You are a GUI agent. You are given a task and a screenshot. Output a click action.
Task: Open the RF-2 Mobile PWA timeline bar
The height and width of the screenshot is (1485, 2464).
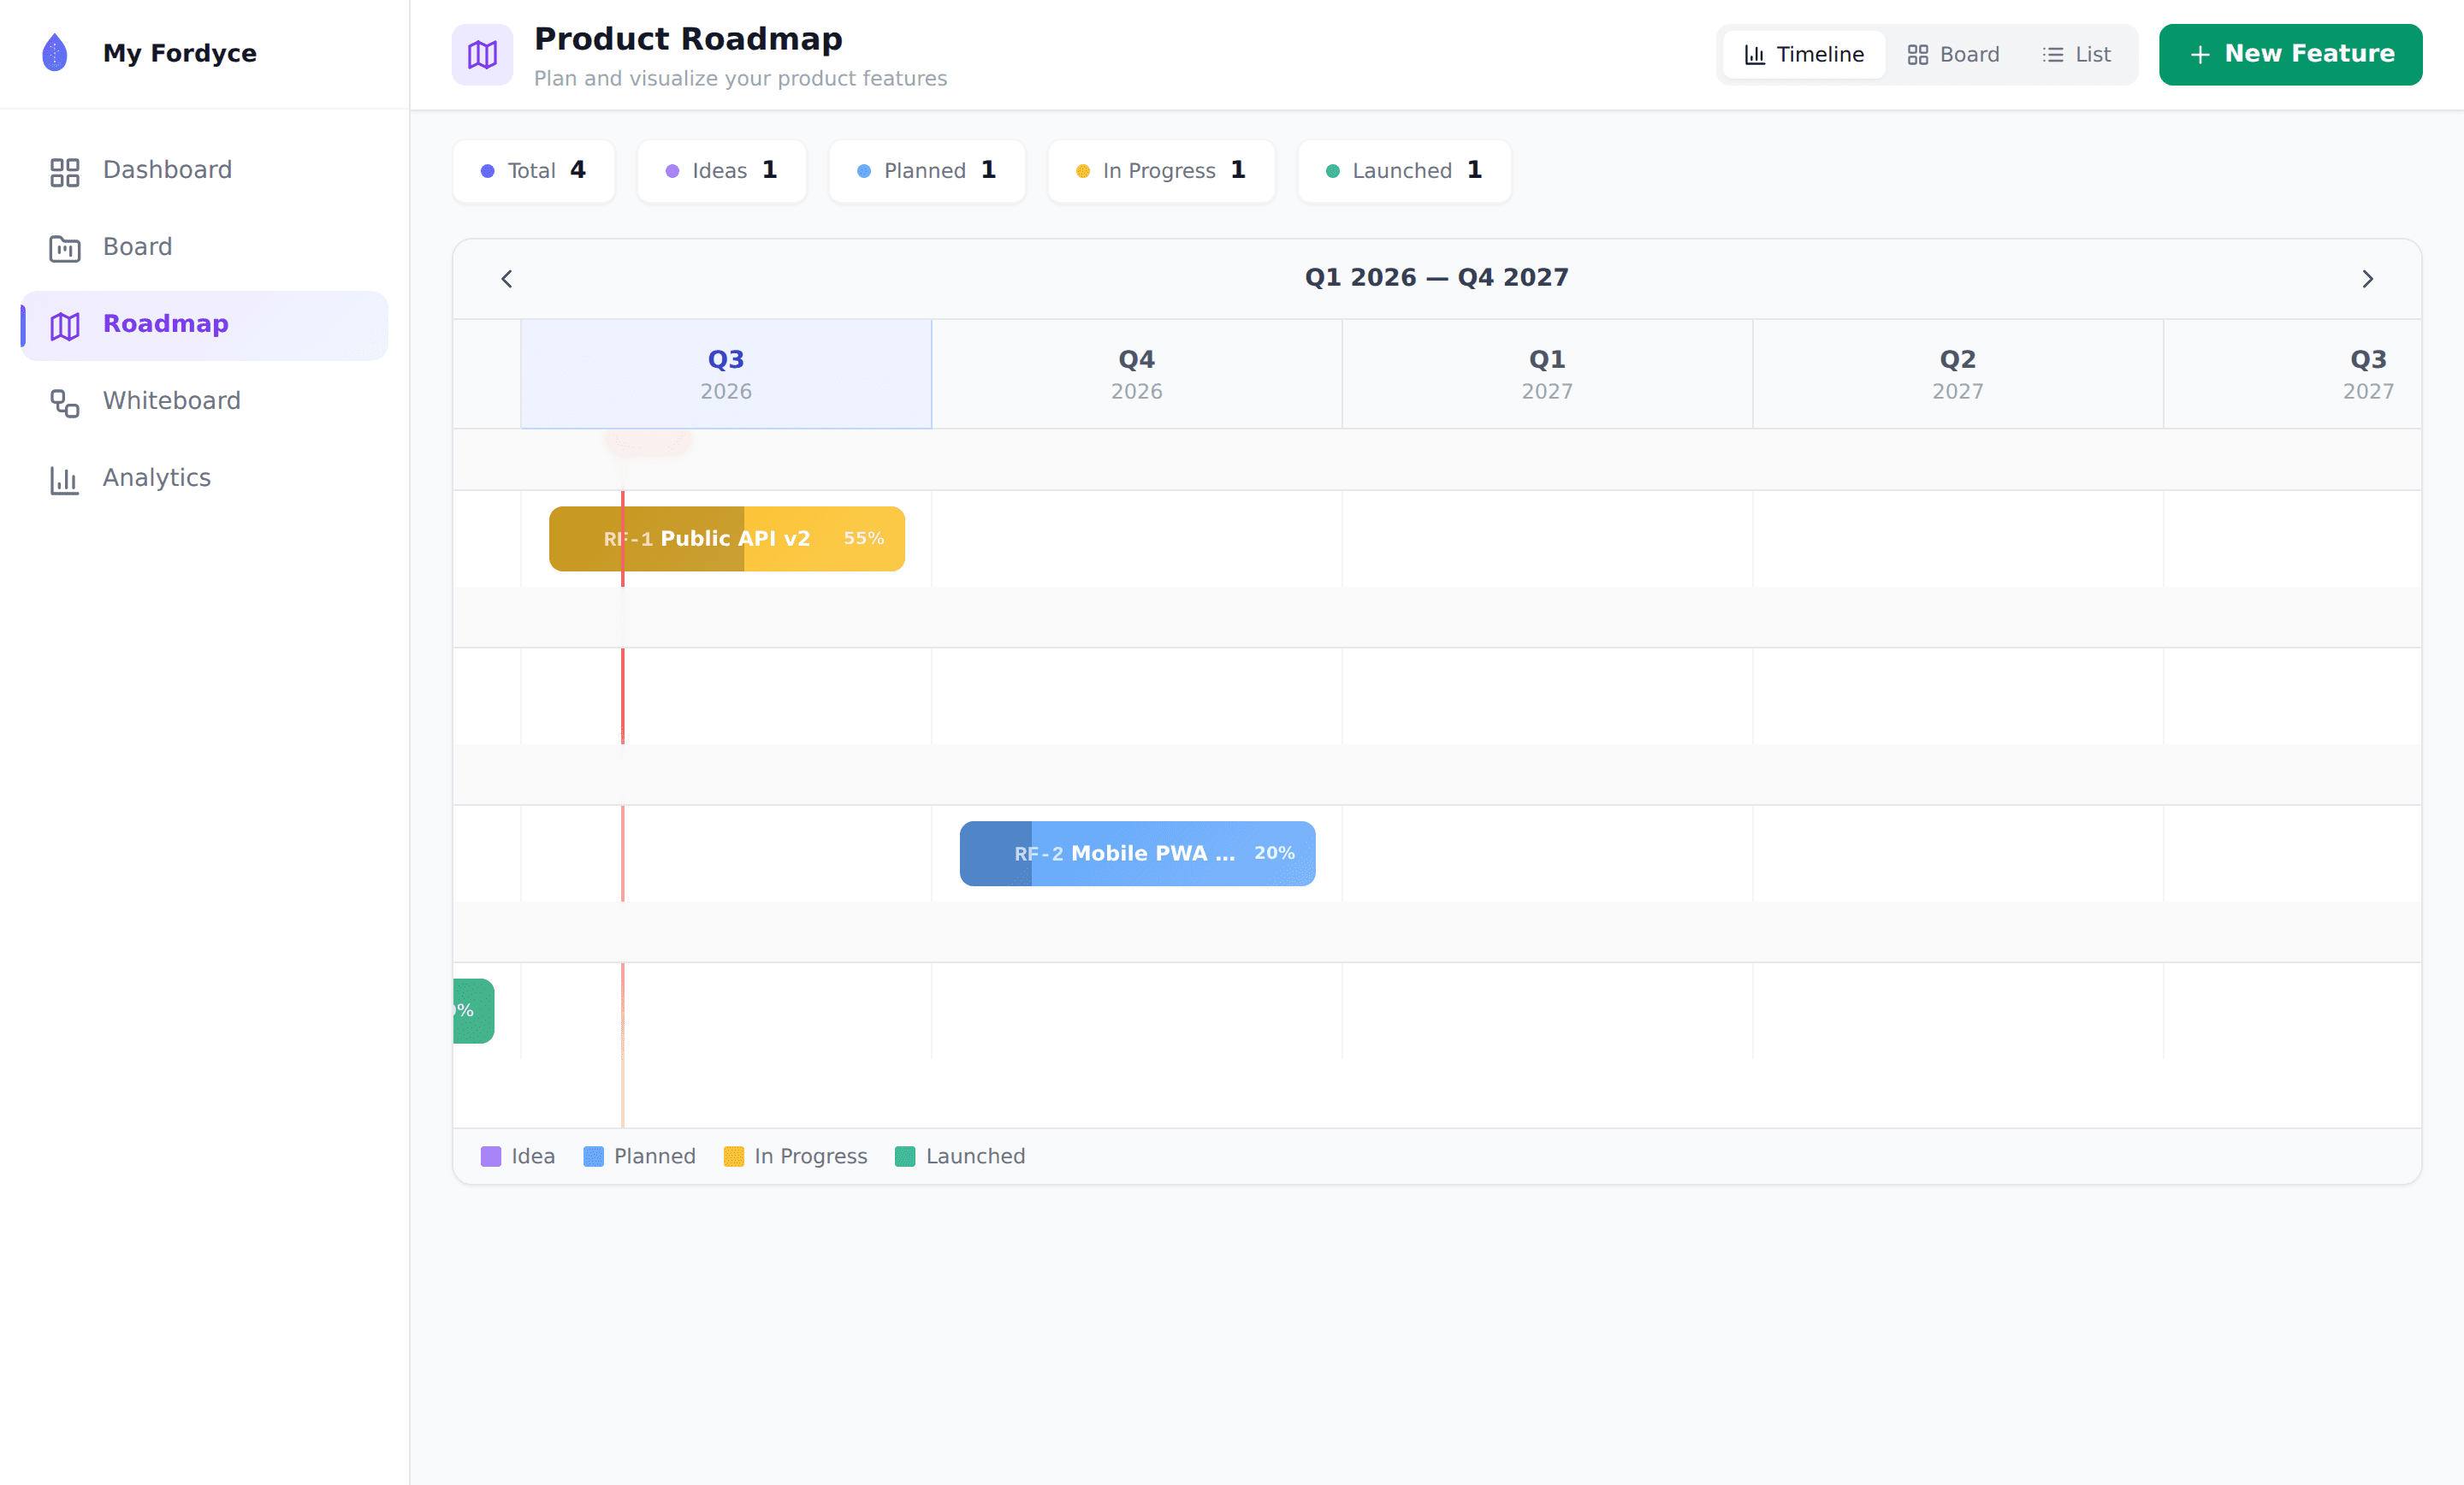pos(1137,854)
